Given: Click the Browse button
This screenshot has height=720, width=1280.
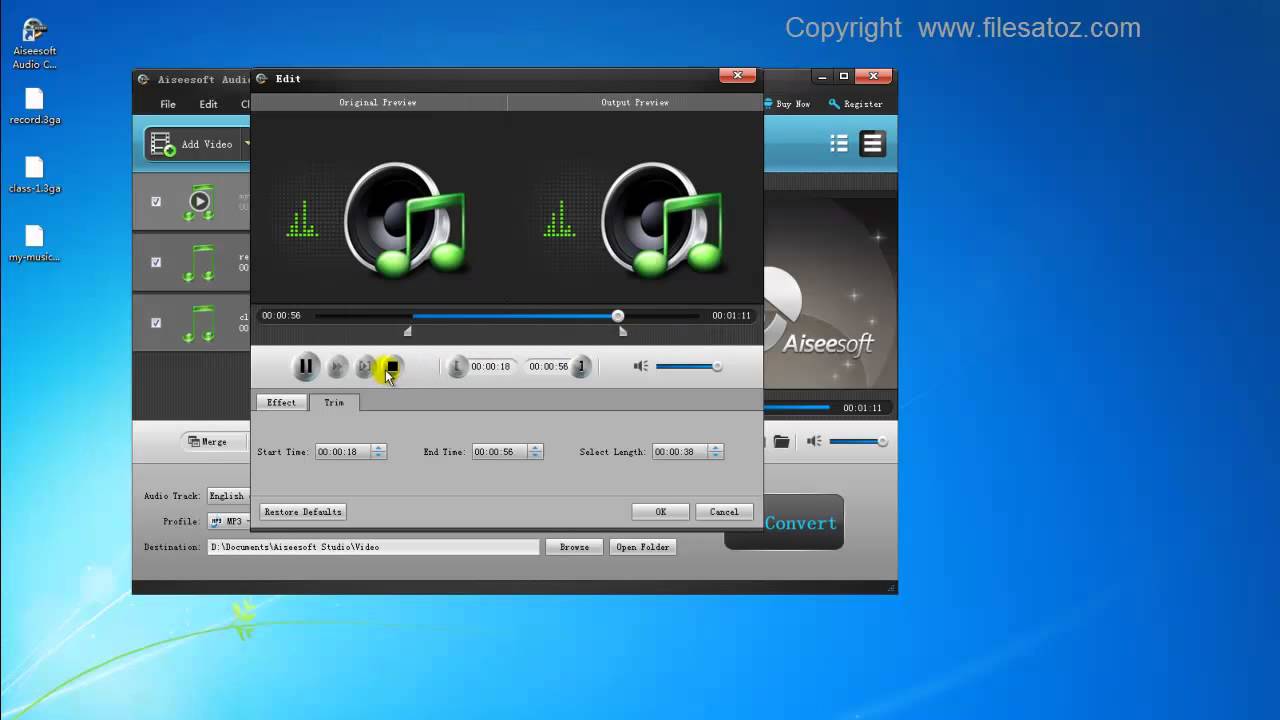Looking at the screenshot, I should [574, 547].
